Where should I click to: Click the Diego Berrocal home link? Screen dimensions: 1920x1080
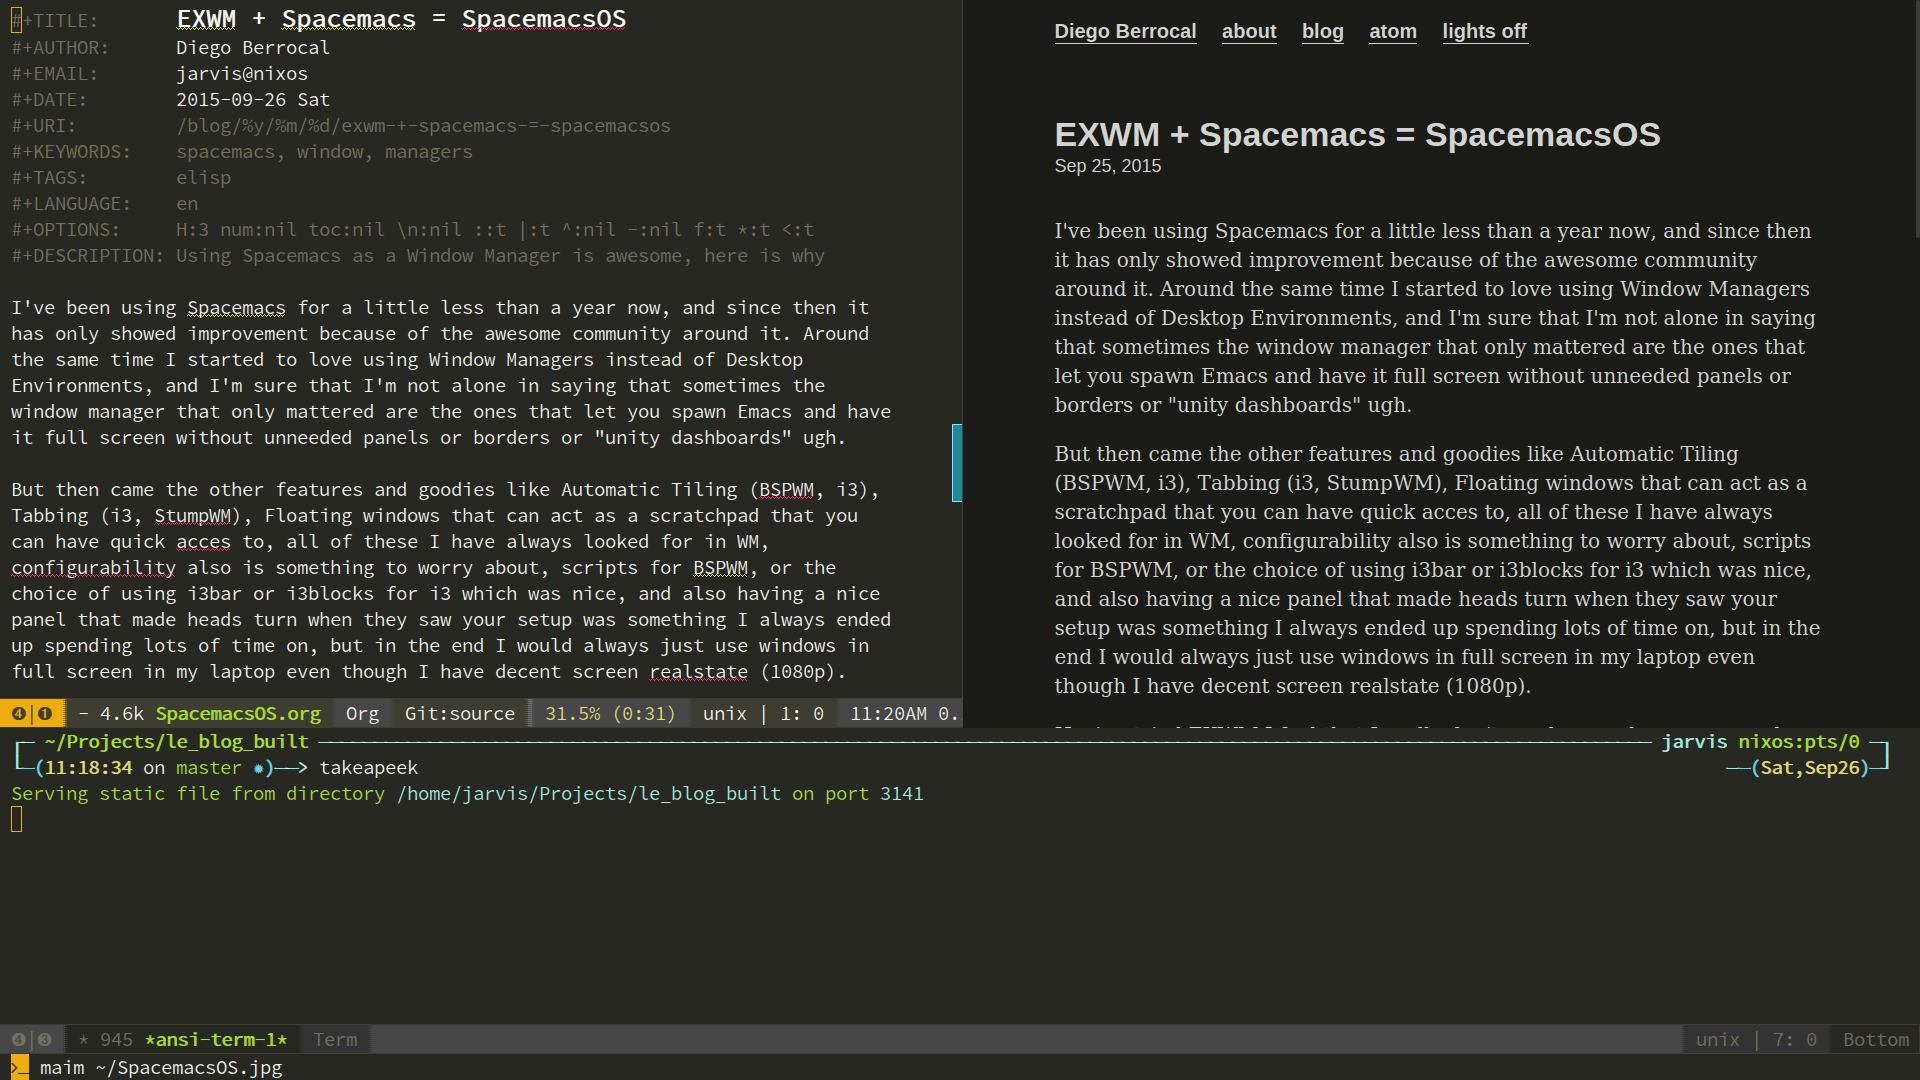coord(1125,31)
